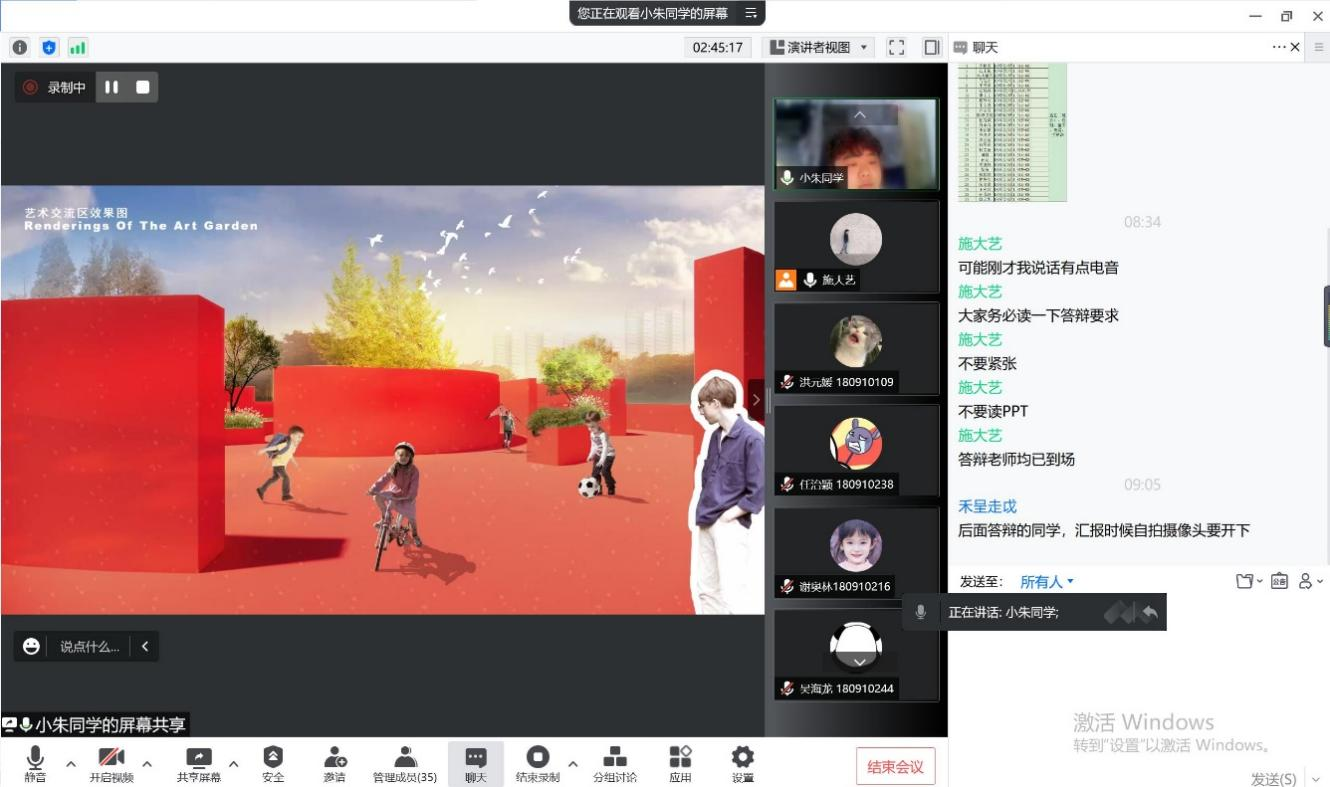
Task: Pause the recording in the 录制中 bar
Action: point(111,87)
